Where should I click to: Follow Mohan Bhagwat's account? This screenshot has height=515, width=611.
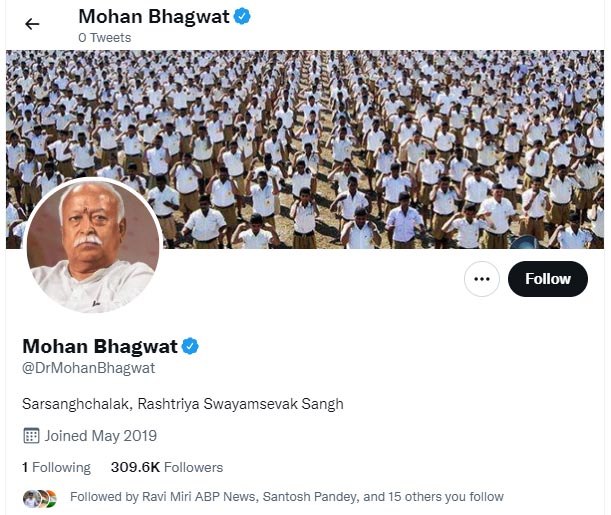(547, 279)
